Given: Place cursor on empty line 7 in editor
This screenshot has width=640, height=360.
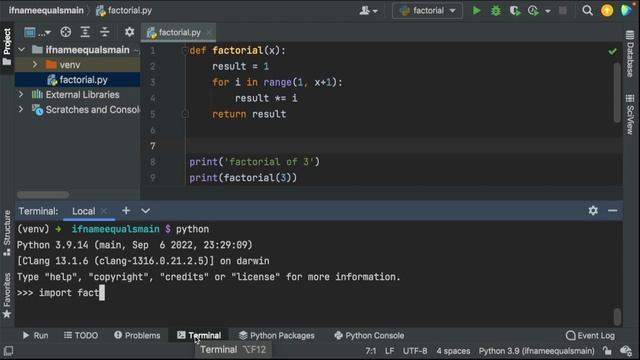Looking at the screenshot, I should 404,146.
